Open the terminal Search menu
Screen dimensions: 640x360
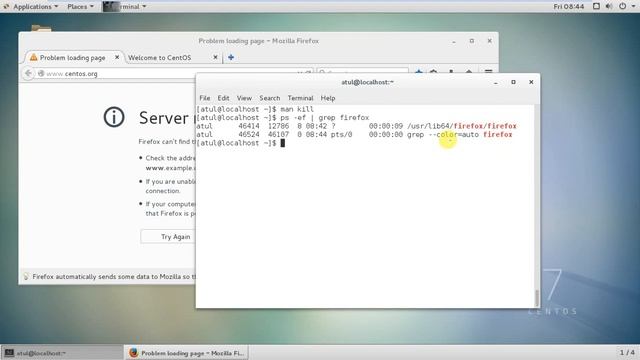[270, 98]
